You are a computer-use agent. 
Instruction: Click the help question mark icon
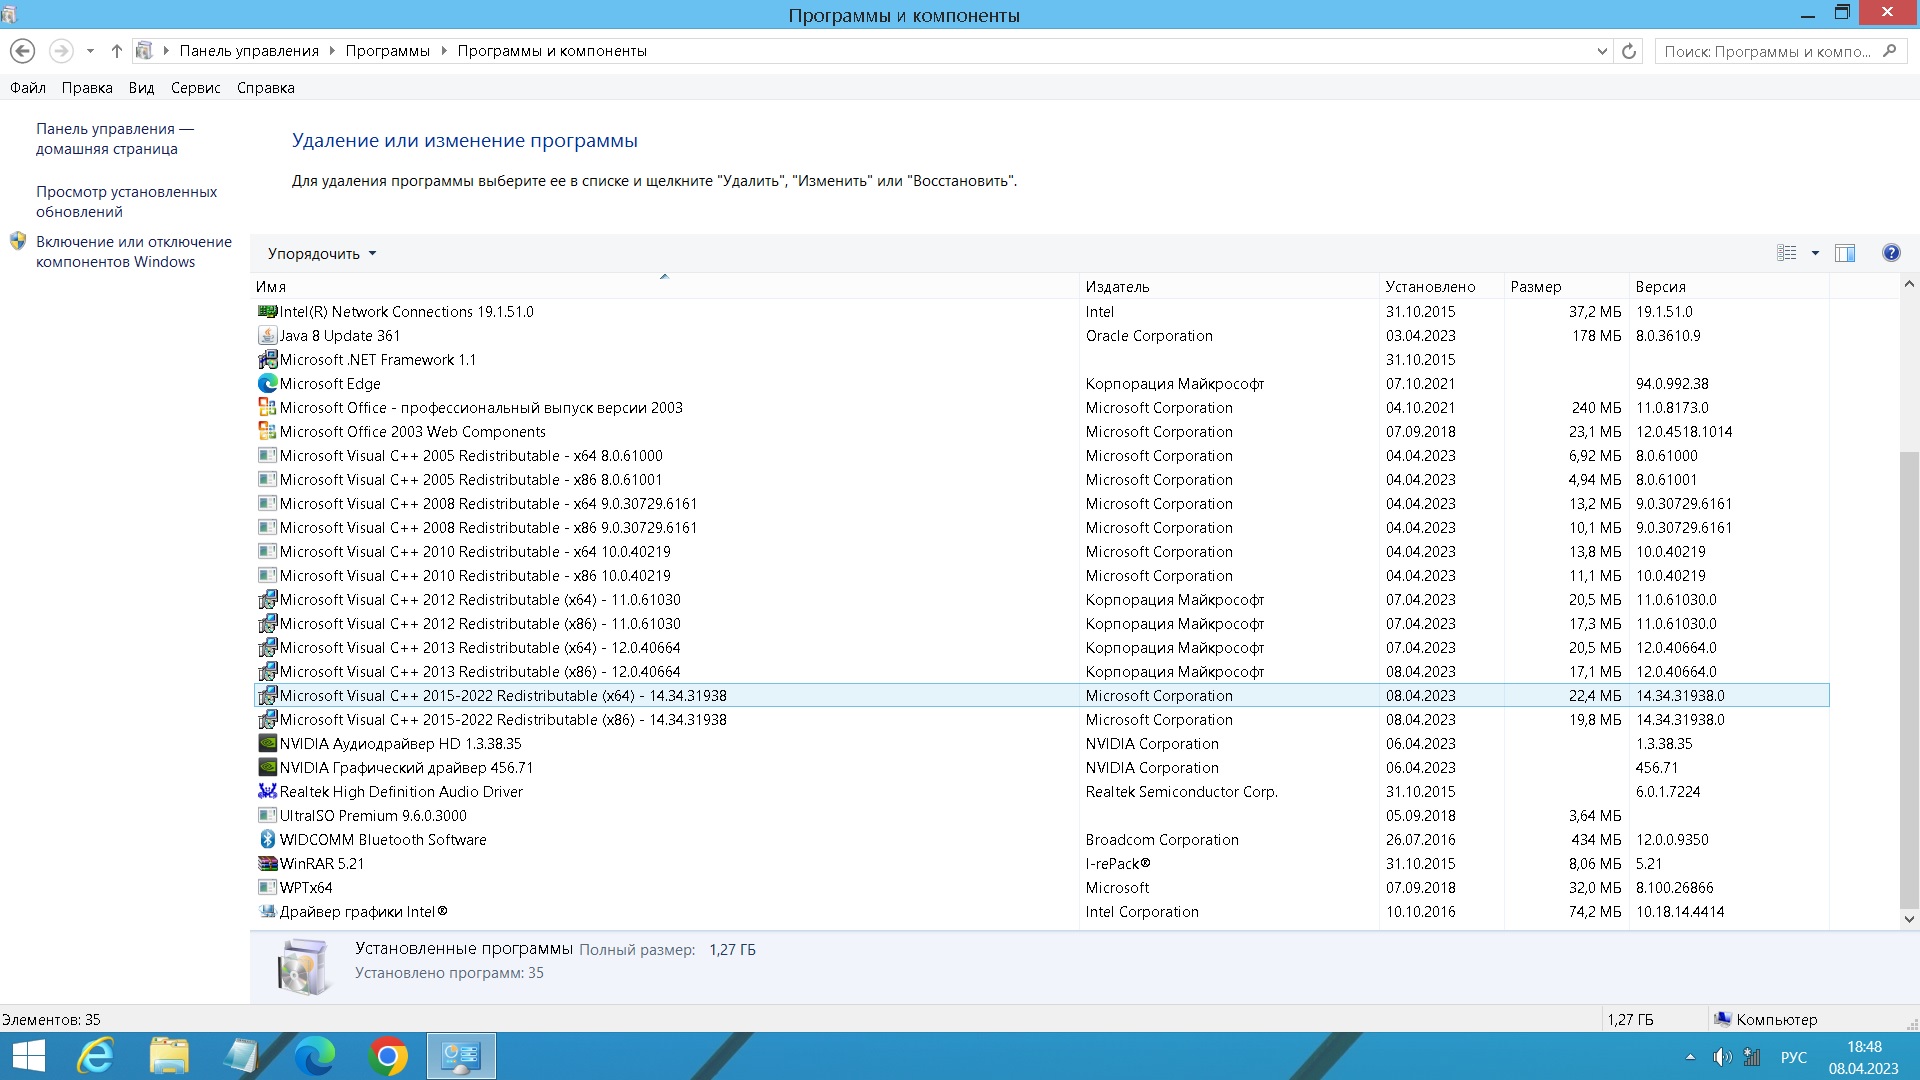pos(1890,253)
